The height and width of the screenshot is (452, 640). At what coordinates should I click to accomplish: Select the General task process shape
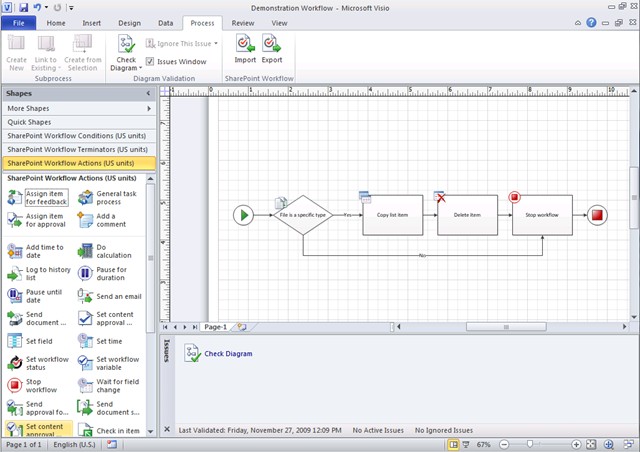108,198
